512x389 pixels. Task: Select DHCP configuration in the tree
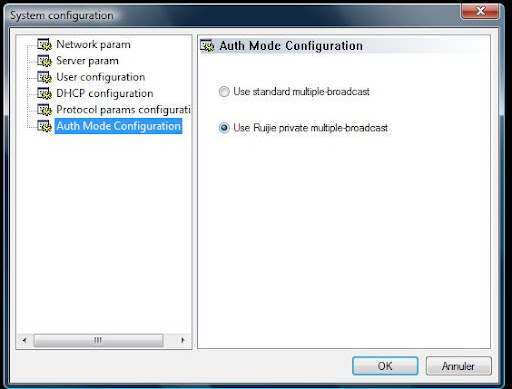(x=105, y=93)
